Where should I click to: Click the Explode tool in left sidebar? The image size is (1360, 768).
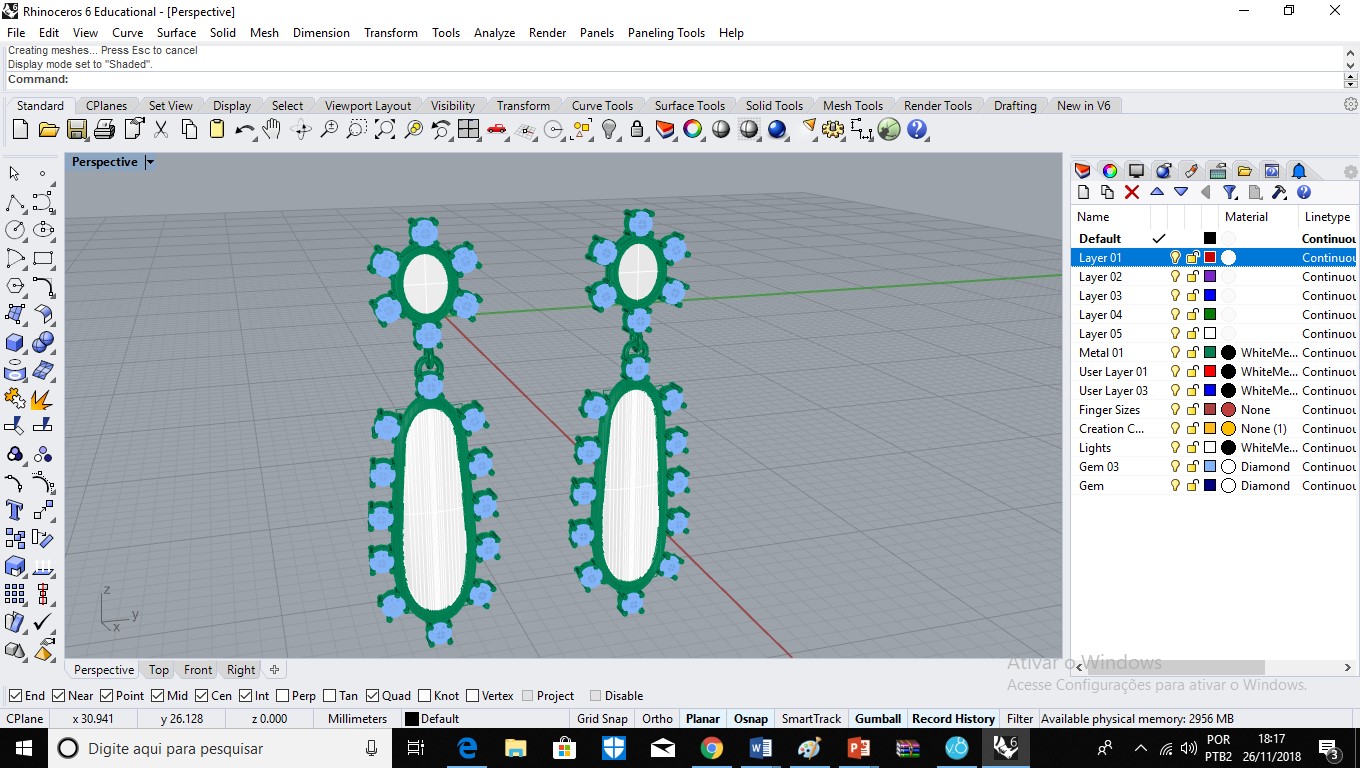pos(42,400)
